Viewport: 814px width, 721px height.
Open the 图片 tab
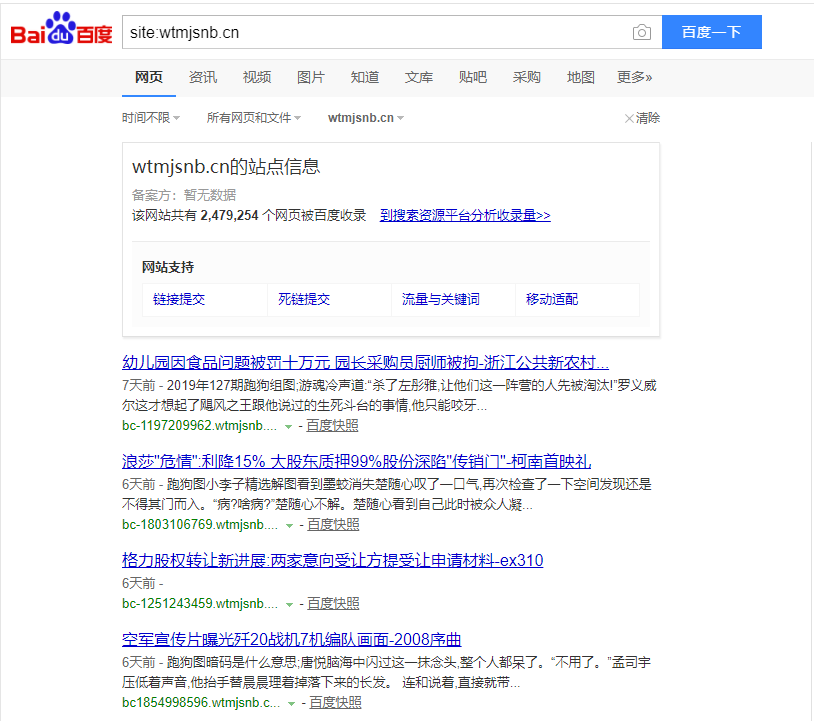(311, 77)
